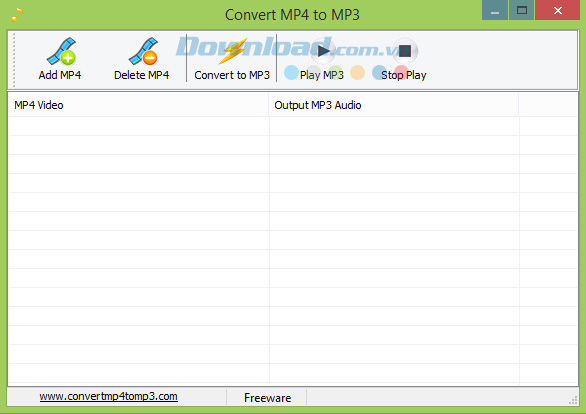The image size is (586, 414).
Task: Click the toolbar's dotted drag handle
Action: [14, 60]
